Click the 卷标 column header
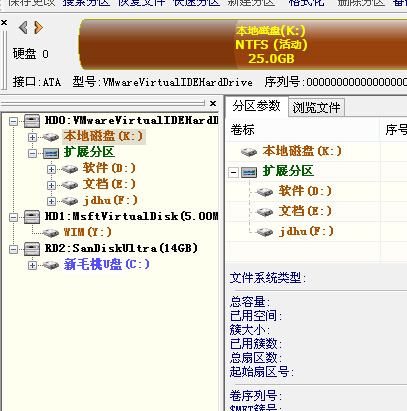Image resolution: width=407 pixels, height=411 pixels. click(x=303, y=130)
